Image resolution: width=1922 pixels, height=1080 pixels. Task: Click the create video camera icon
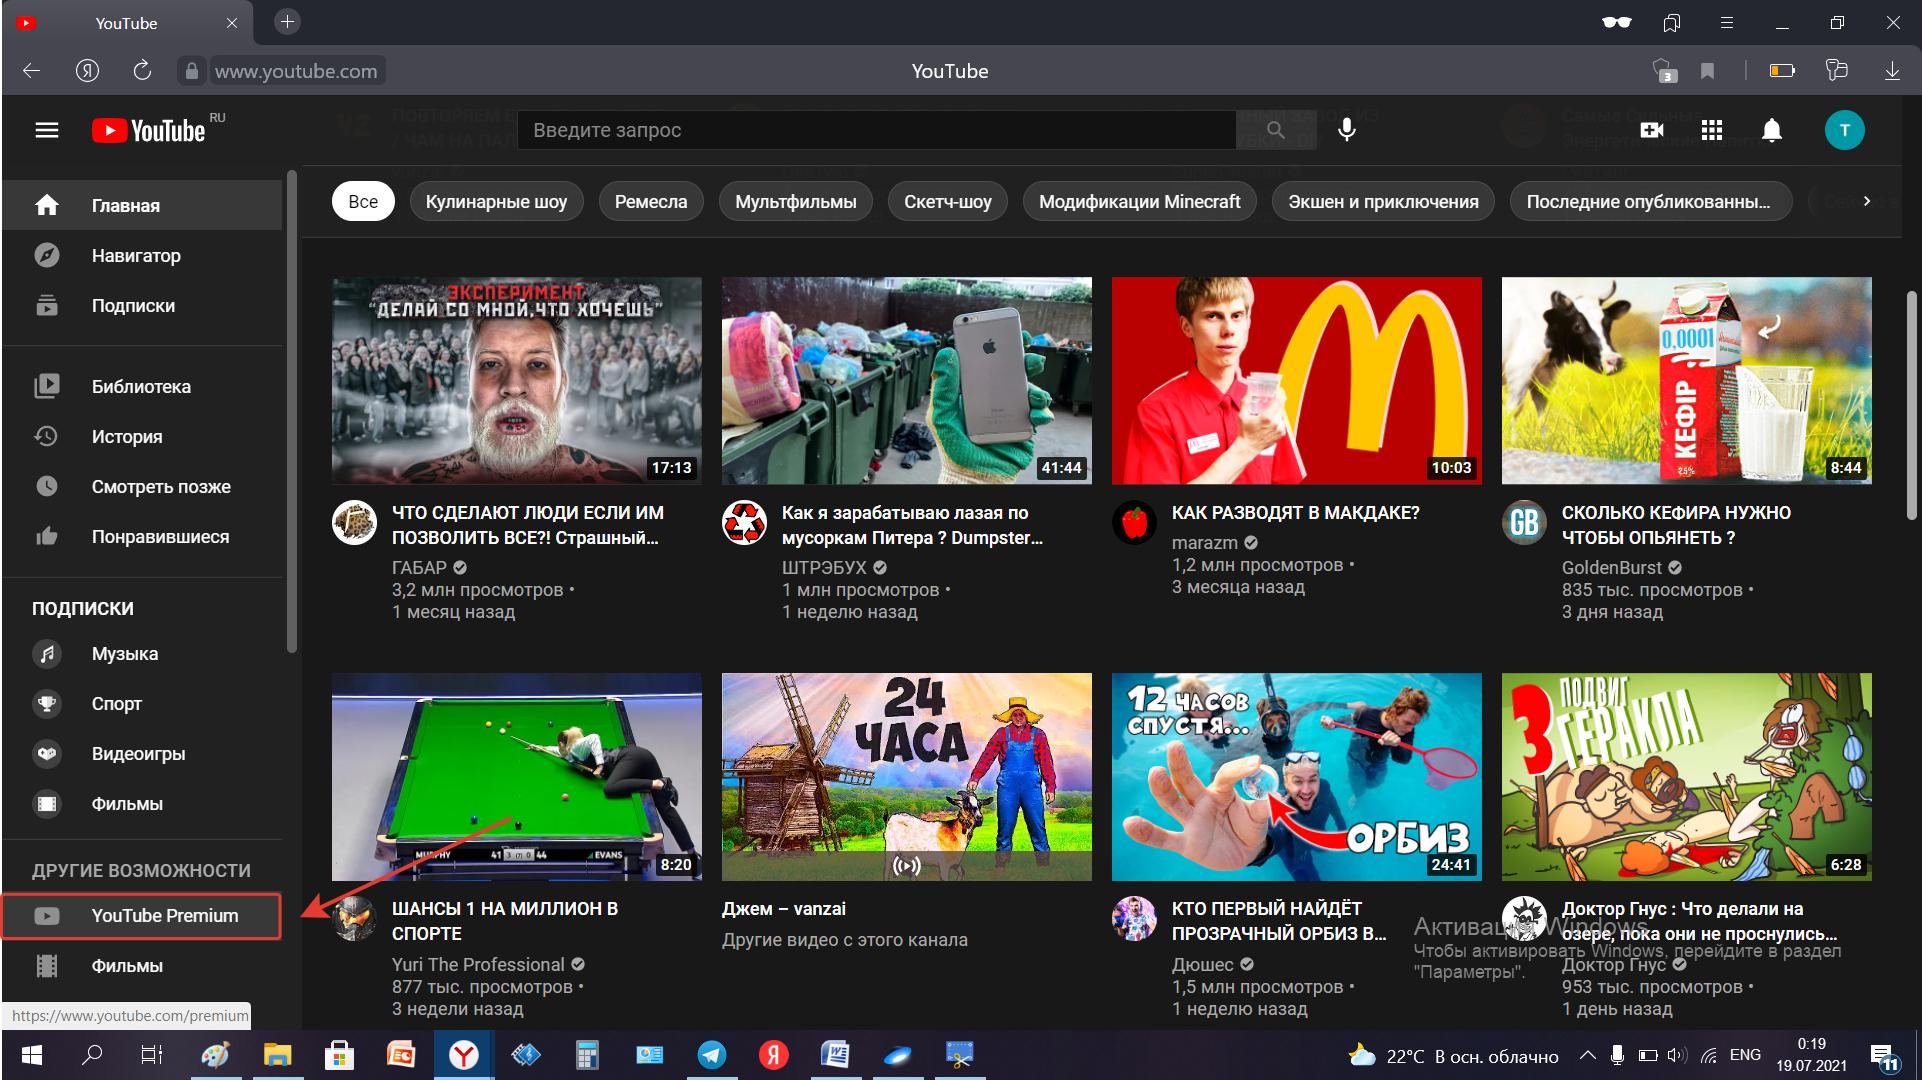click(1651, 130)
